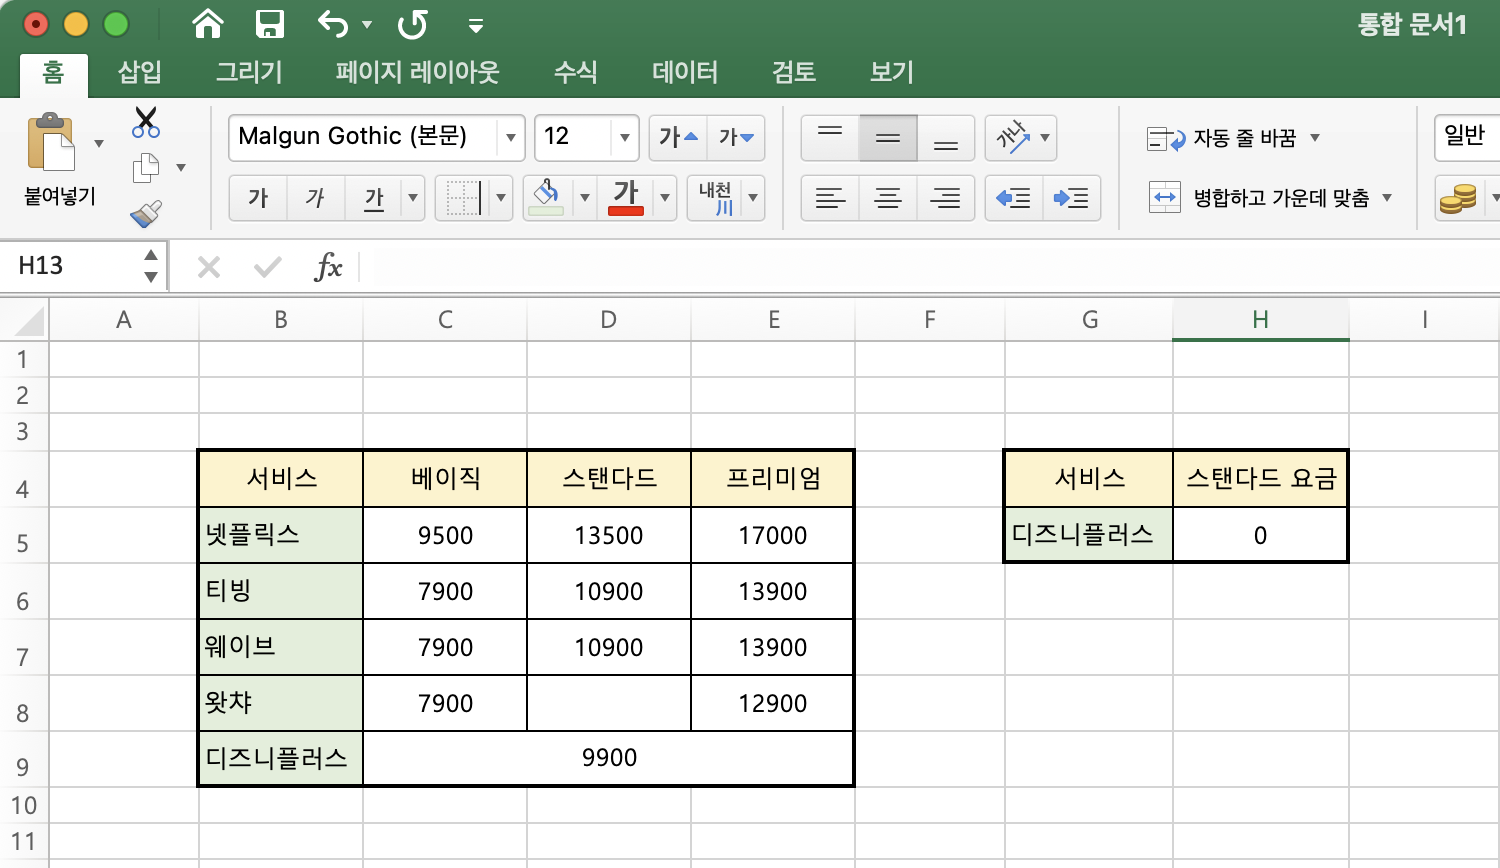Align text to middle of cell
Viewport: 1500px width, 868px height.
tap(888, 138)
